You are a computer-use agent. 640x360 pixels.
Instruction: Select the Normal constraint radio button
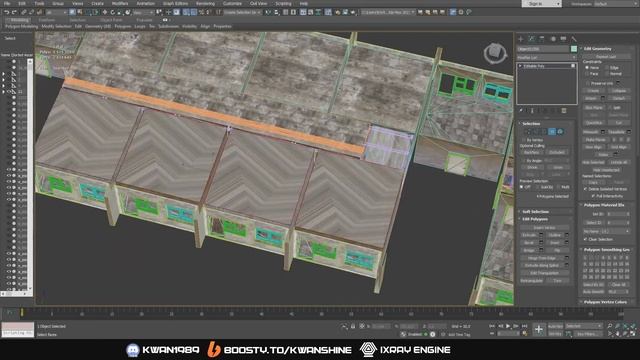[607, 74]
